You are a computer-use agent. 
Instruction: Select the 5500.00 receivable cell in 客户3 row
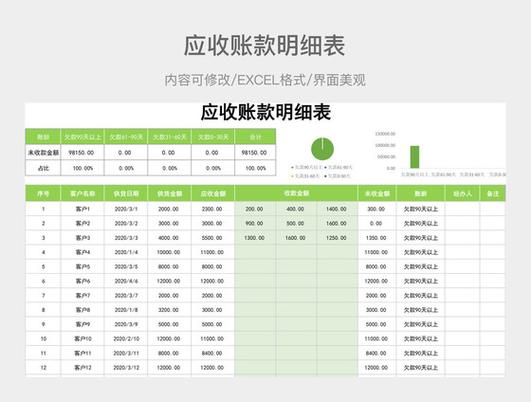[213, 238]
